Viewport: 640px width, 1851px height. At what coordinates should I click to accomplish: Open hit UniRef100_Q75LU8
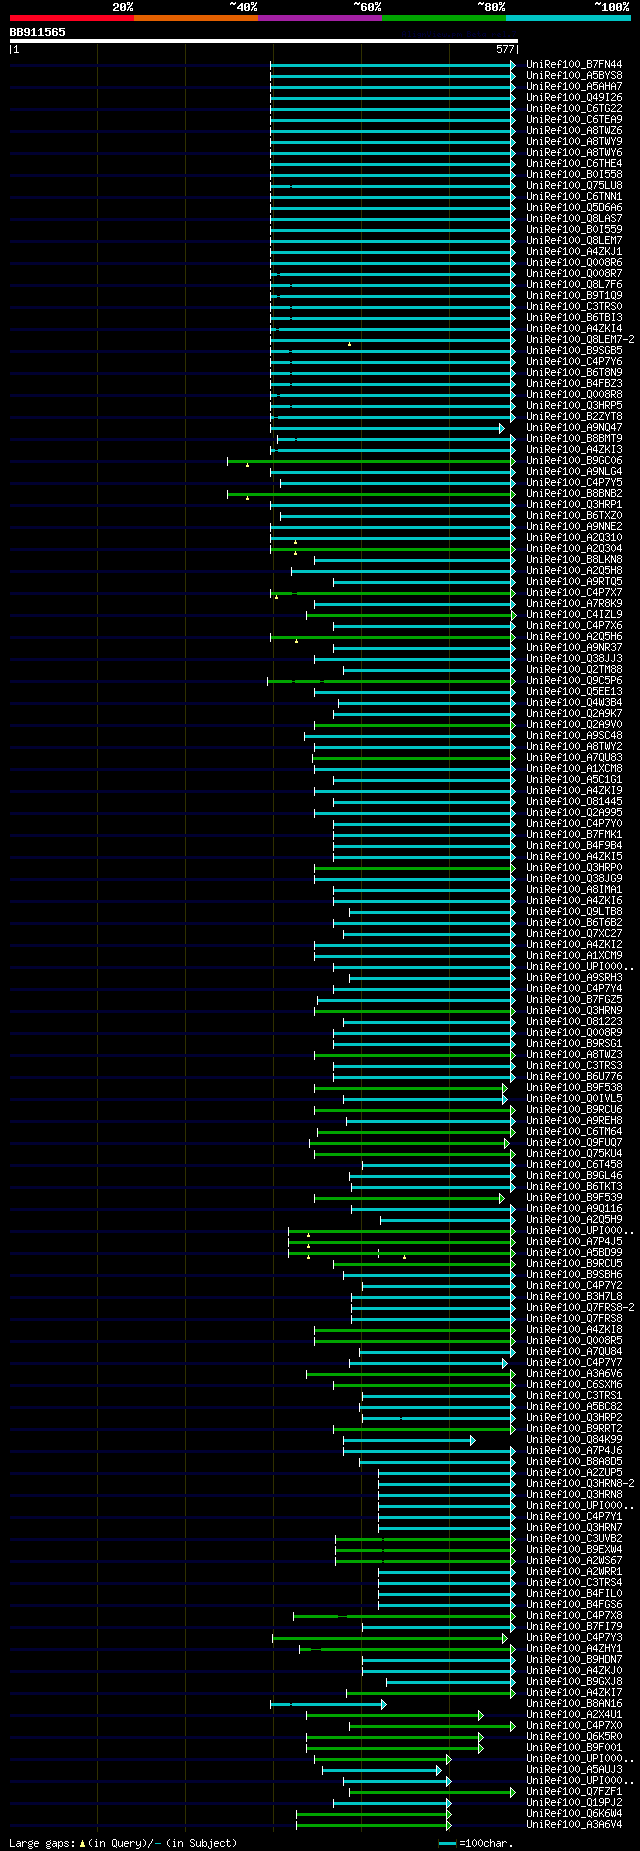pyautogui.click(x=574, y=186)
